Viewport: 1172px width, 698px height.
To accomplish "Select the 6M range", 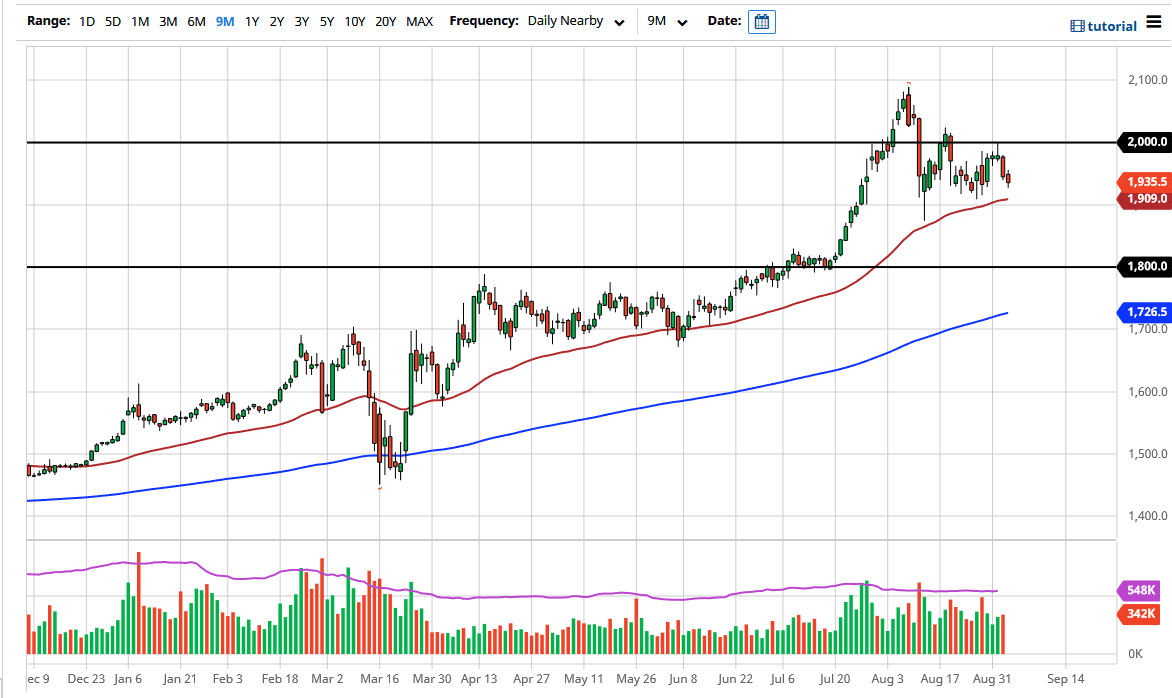I will tap(197, 22).
